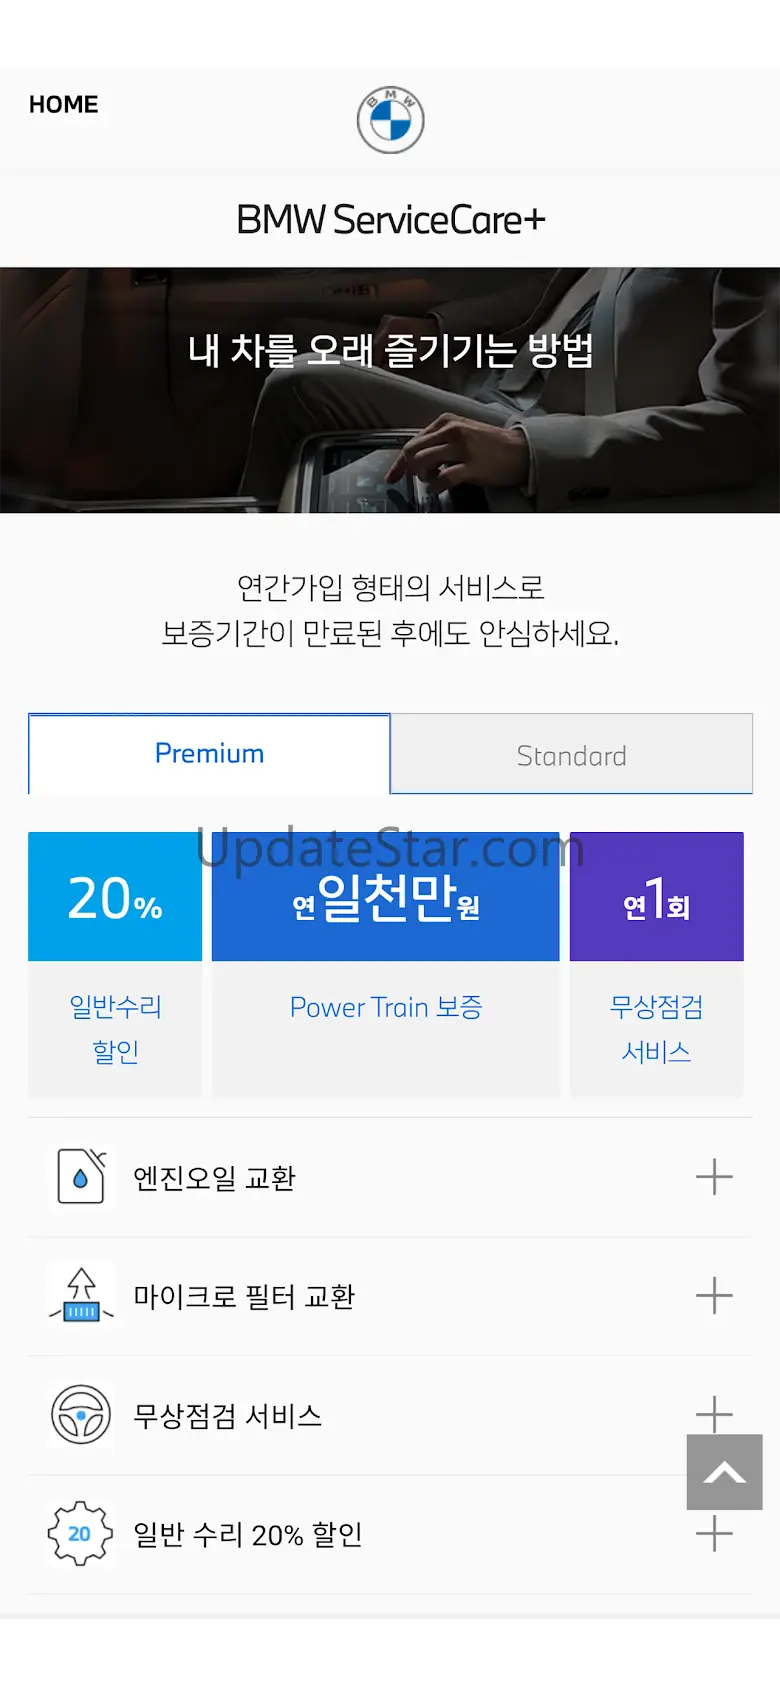Select the blue 연 일천만원 tile
This screenshot has width=780, height=1687.
pos(385,899)
